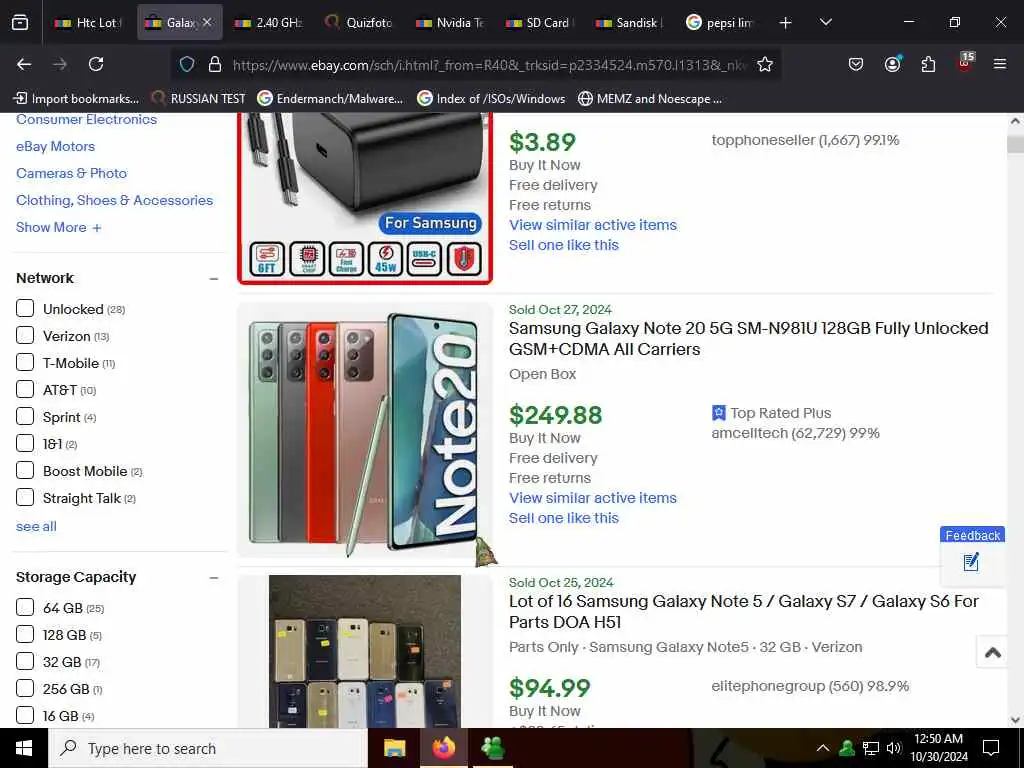Image resolution: width=1024 pixels, height=768 pixels.
Task: Check the Unlocked network filter
Action: [25, 308]
